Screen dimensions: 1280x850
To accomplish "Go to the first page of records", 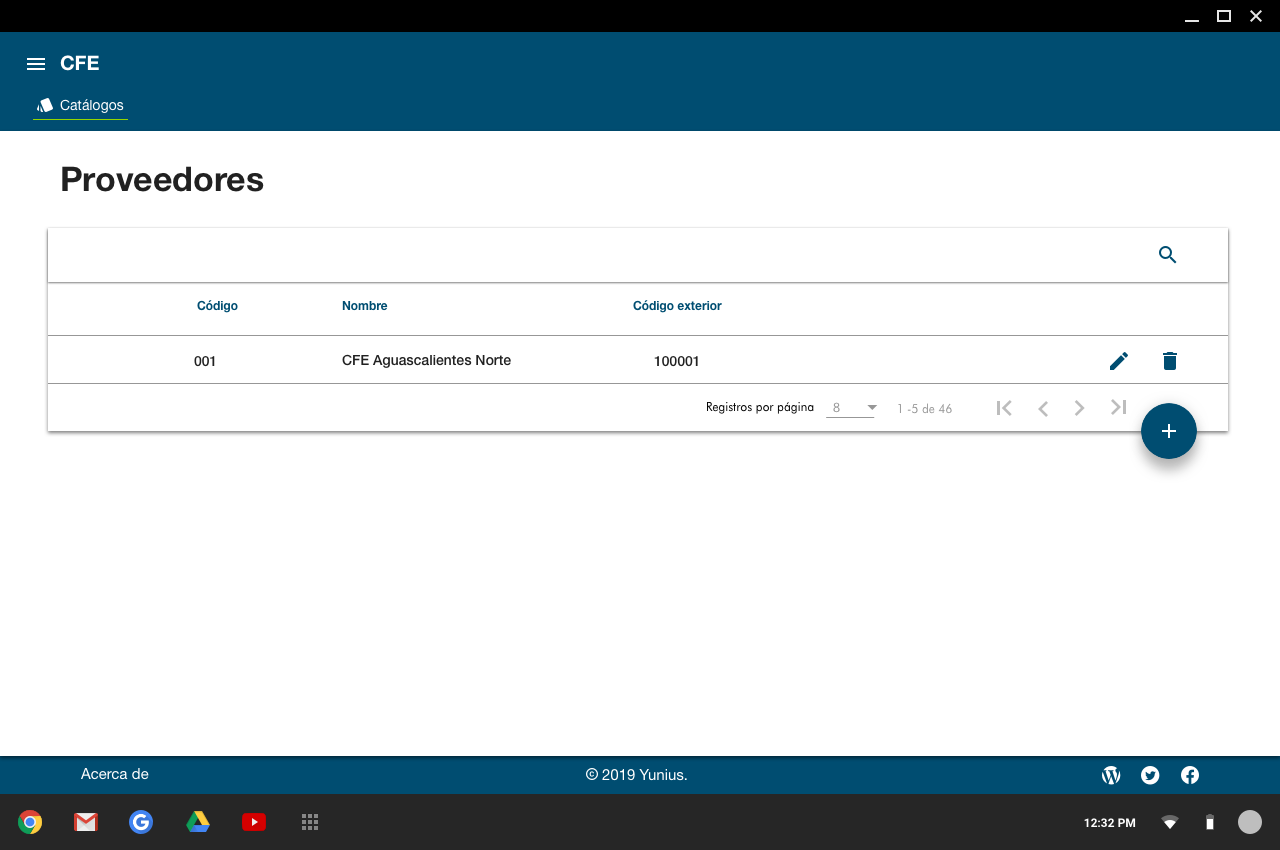I will point(1004,408).
